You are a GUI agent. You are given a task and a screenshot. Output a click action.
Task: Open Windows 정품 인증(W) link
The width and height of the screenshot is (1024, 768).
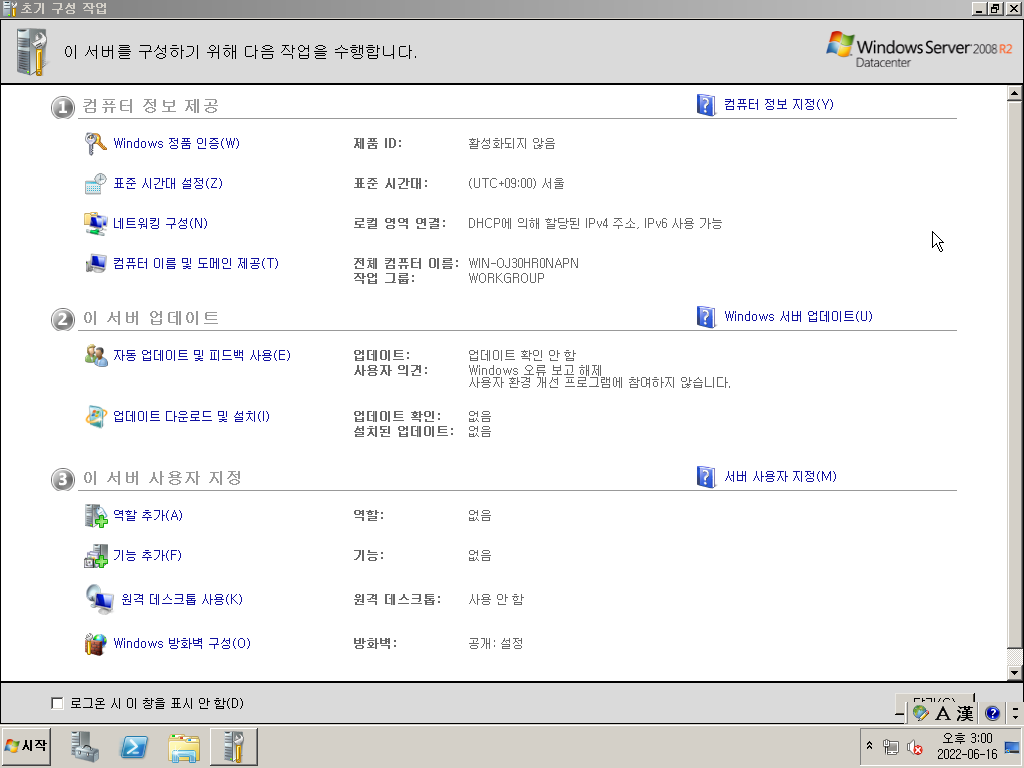click(176, 144)
